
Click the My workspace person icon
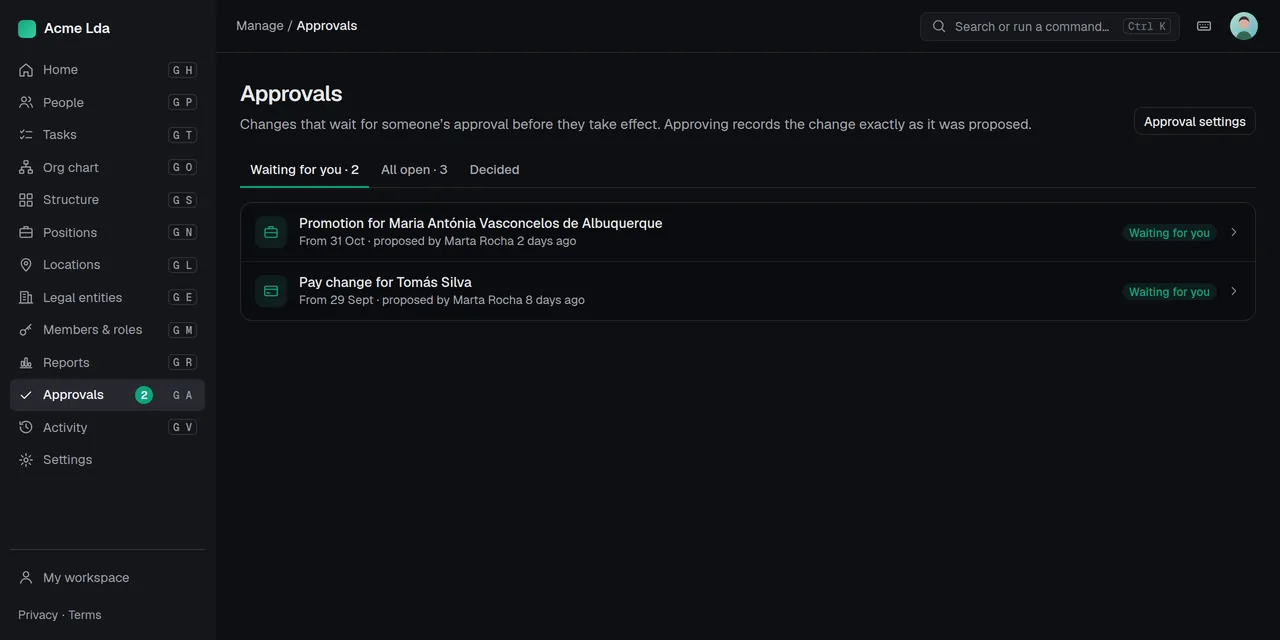pyautogui.click(x=26, y=578)
